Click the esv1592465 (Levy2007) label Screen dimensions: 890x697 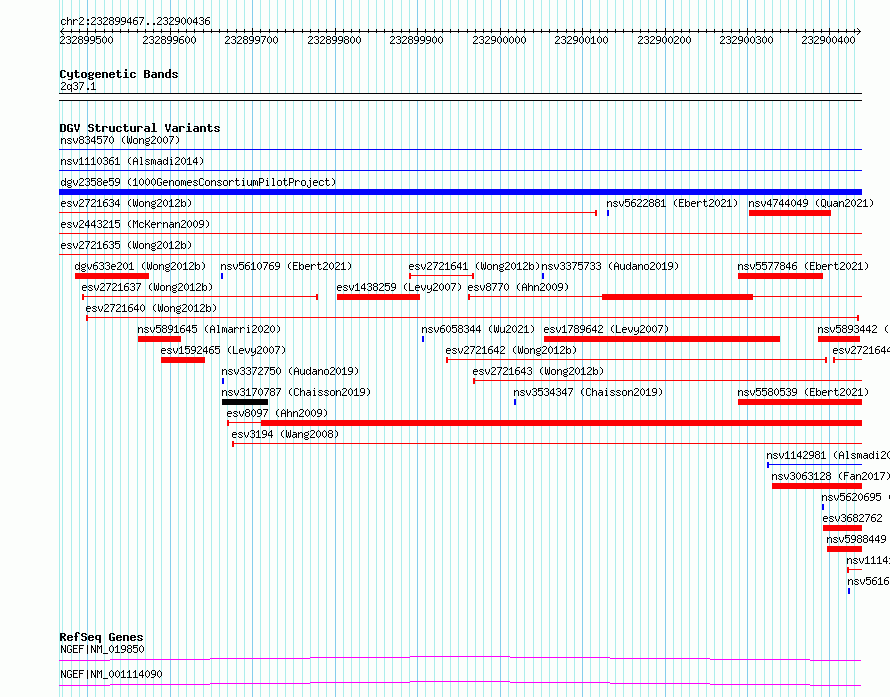pyautogui.click(x=223, y=350)
